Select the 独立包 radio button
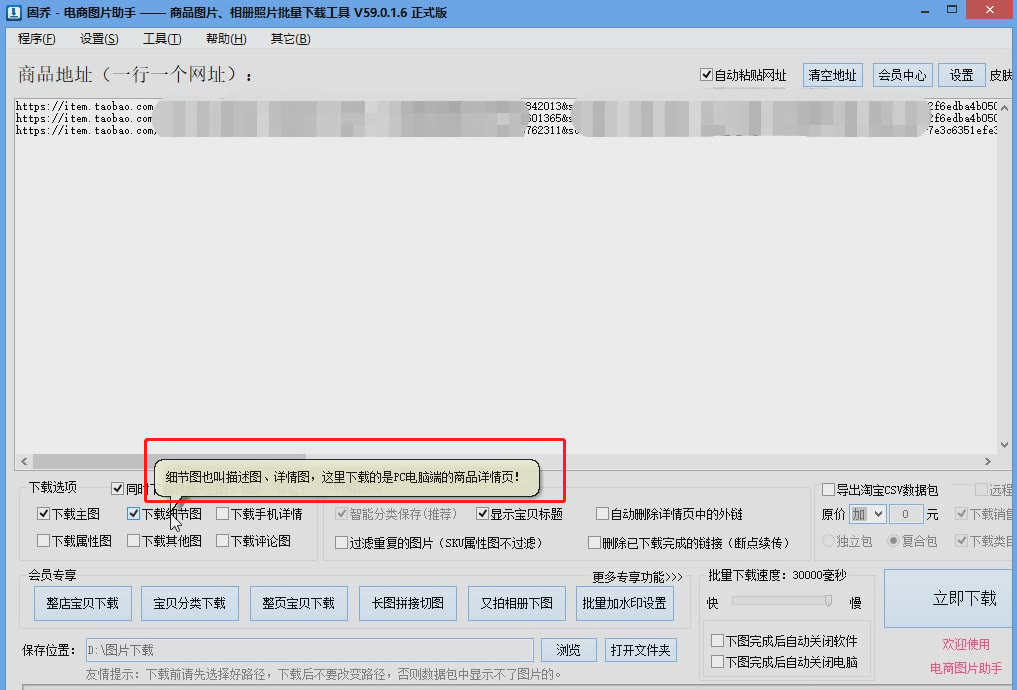This screenshot has height=690, width=1017. pyautogui.click(x=829, y=541)
